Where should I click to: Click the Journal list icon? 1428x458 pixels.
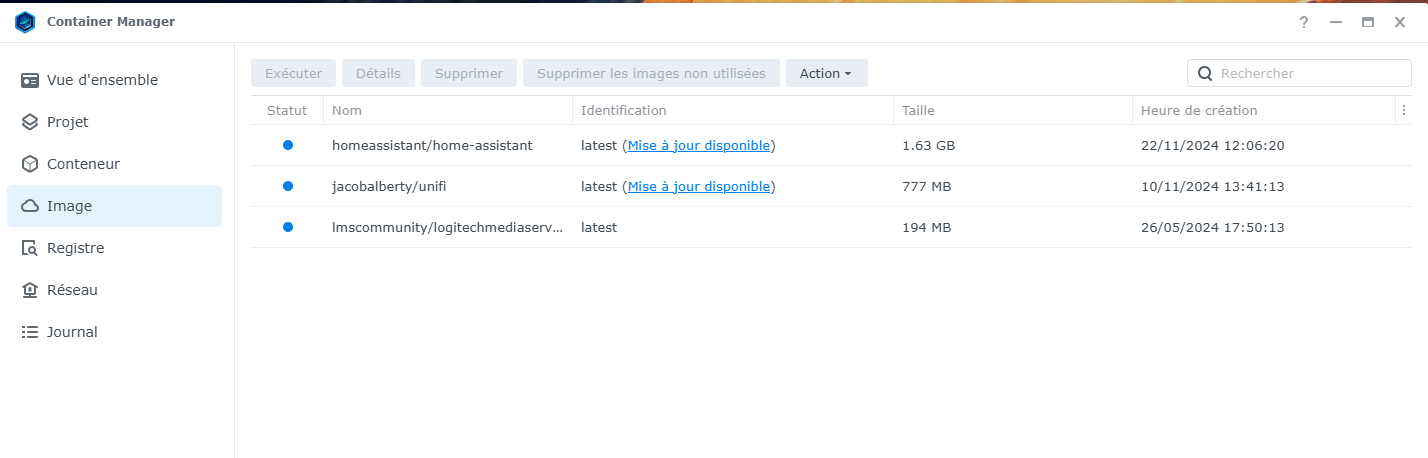[x=30, y=332]
